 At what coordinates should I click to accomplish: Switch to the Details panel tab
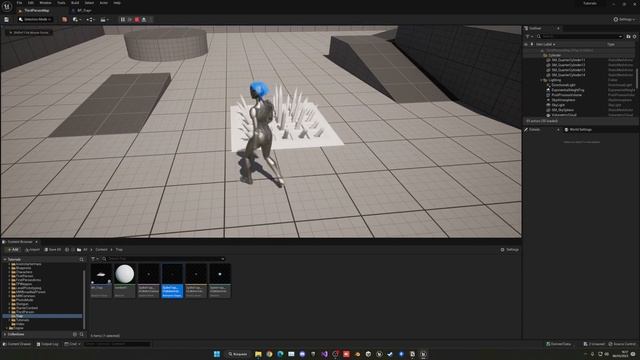point(534,129)
